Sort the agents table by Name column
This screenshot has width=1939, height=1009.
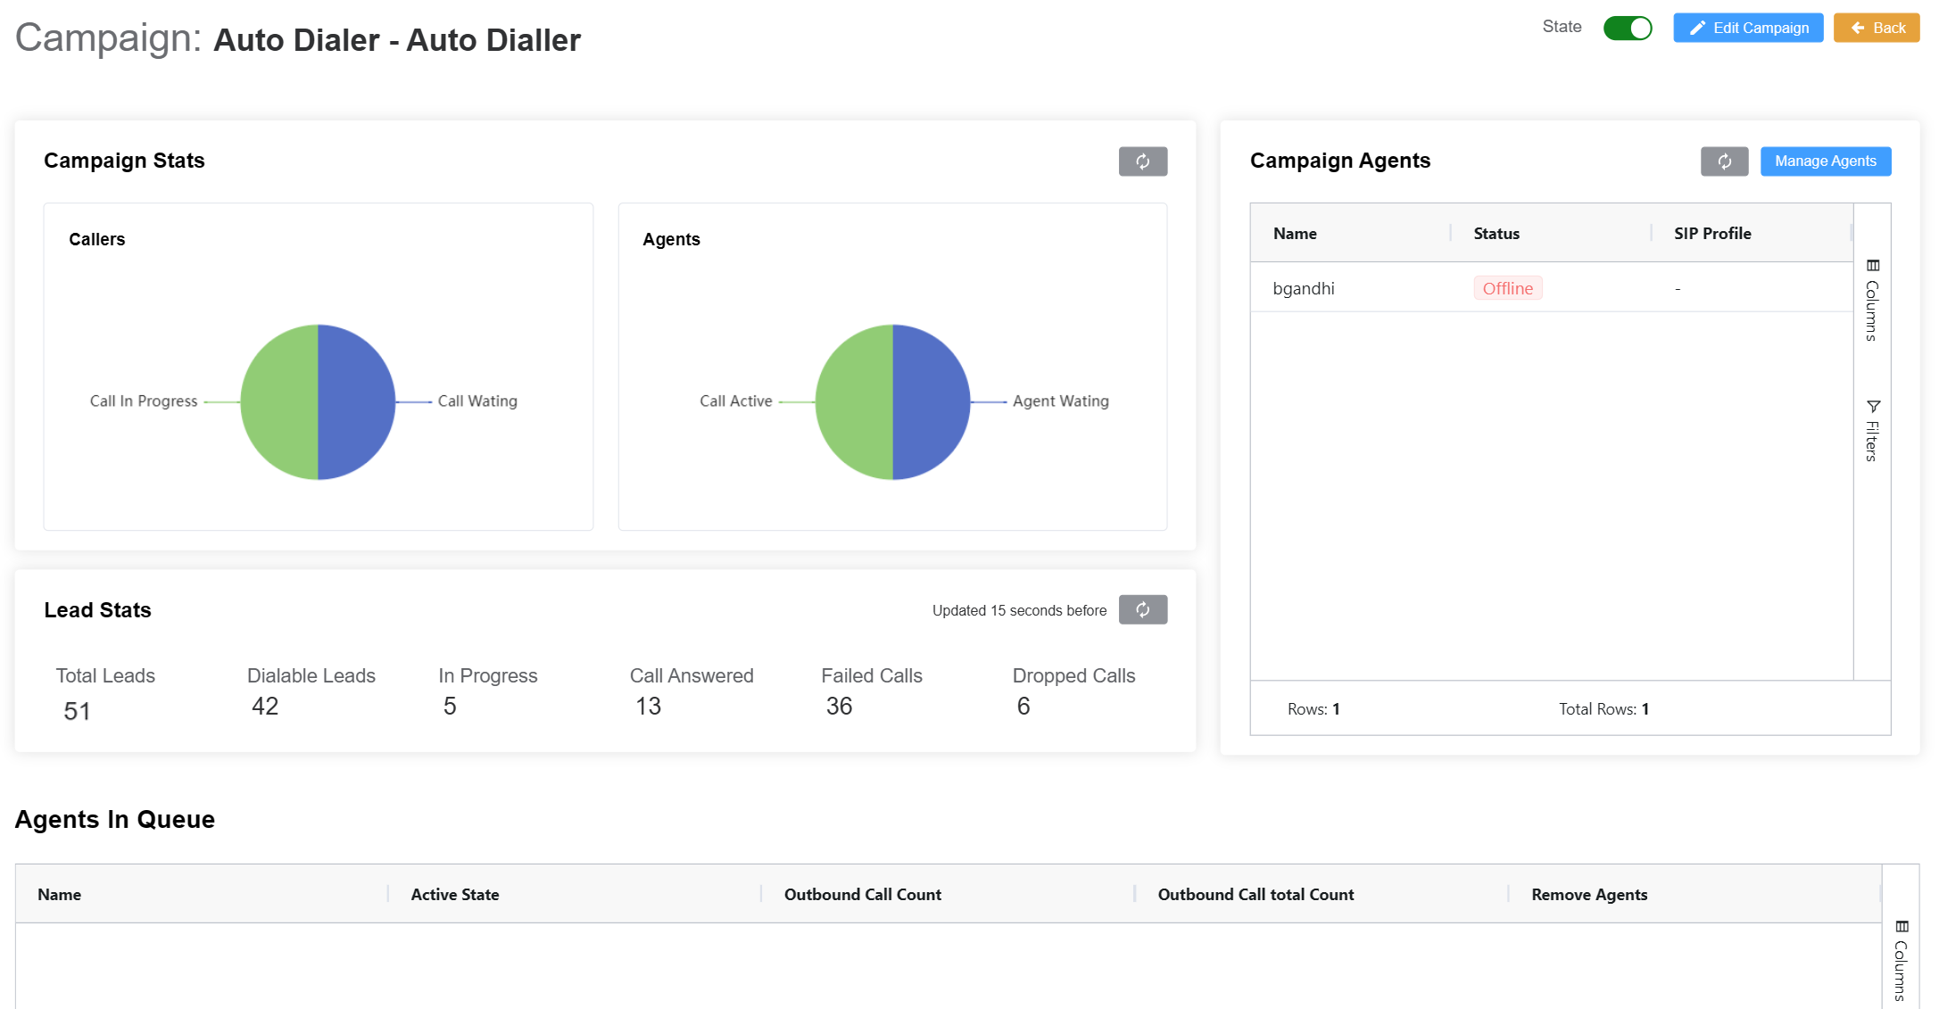click(x=1294, y=233)
